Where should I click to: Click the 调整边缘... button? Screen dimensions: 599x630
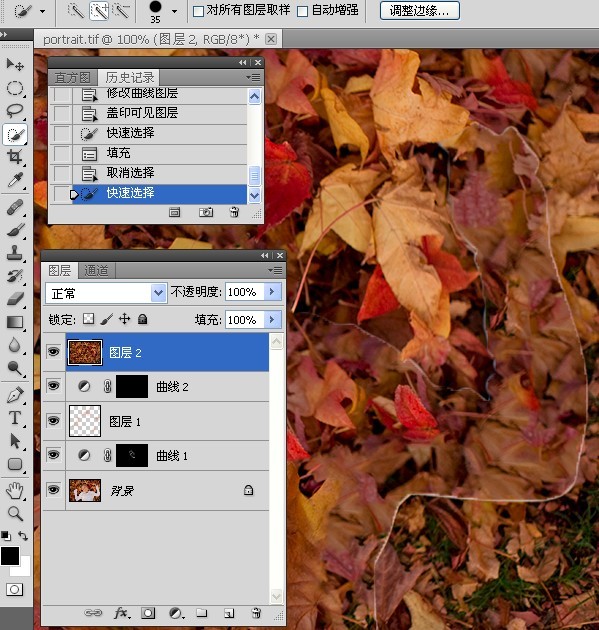point(419,10)
